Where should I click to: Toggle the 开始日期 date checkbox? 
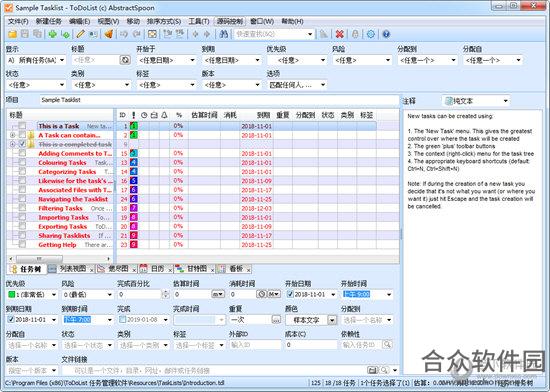coord(290,294)
